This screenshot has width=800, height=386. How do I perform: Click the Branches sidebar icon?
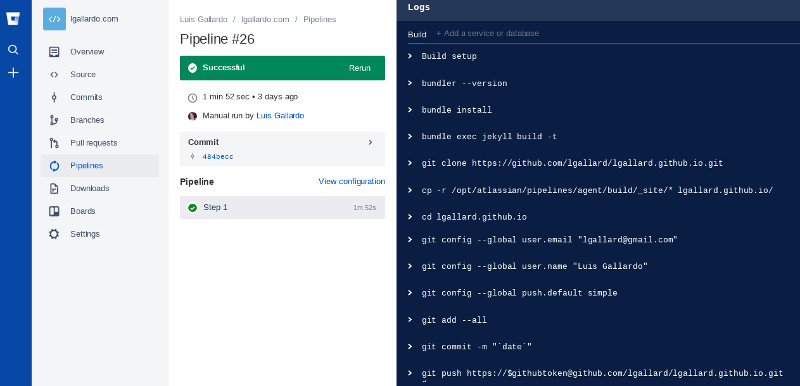coord(54,120)
